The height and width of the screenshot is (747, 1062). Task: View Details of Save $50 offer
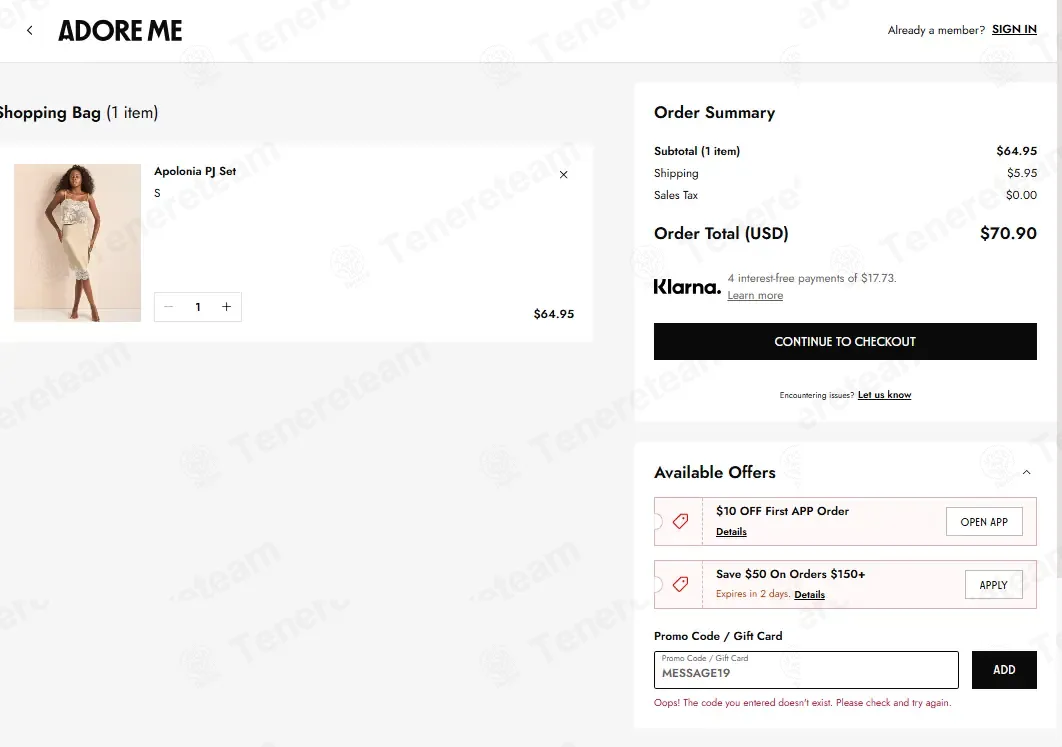pos(809,595)
